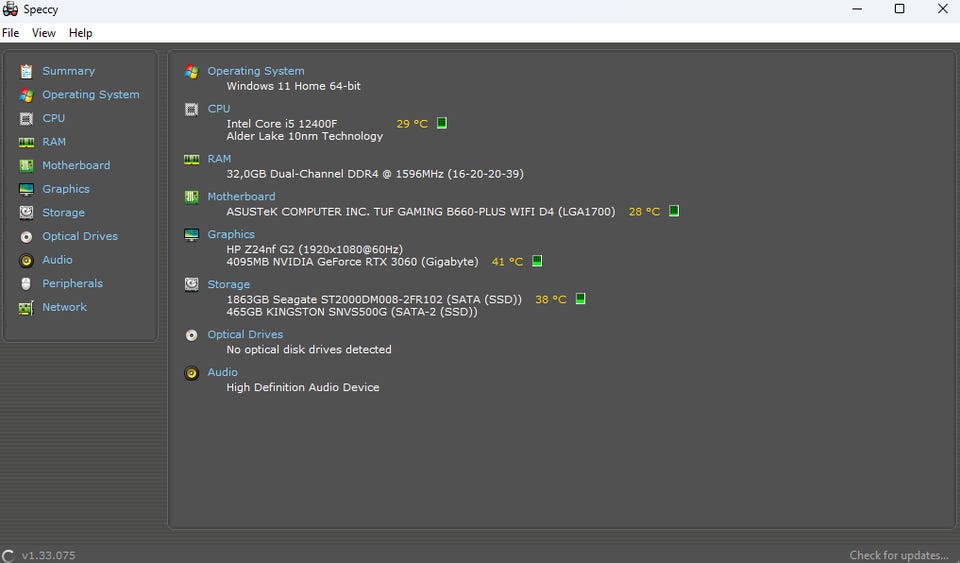Click the memory icon beside RAM heading
960x563 pixels.
click(192, 160)
